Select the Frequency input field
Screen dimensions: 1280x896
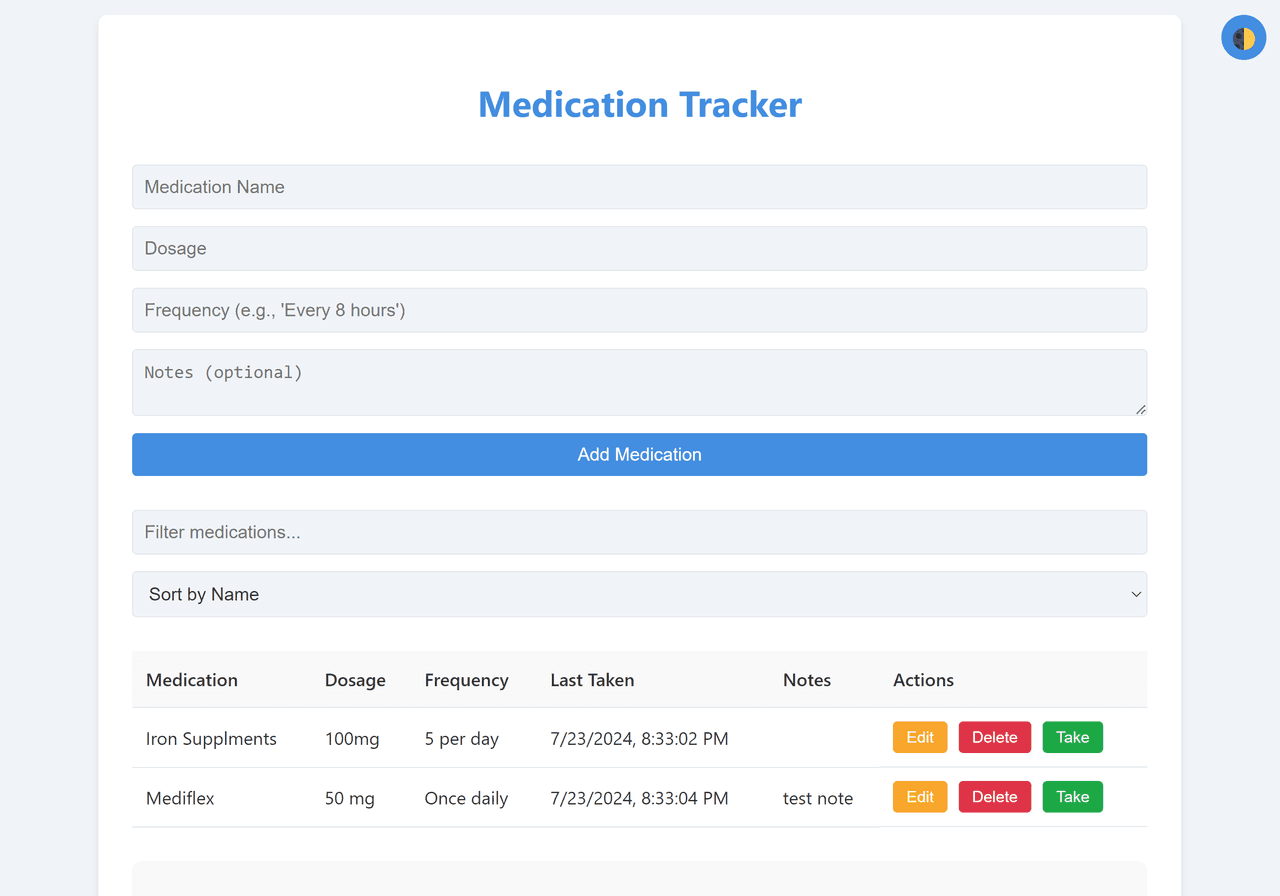click(x=639, y=310)
